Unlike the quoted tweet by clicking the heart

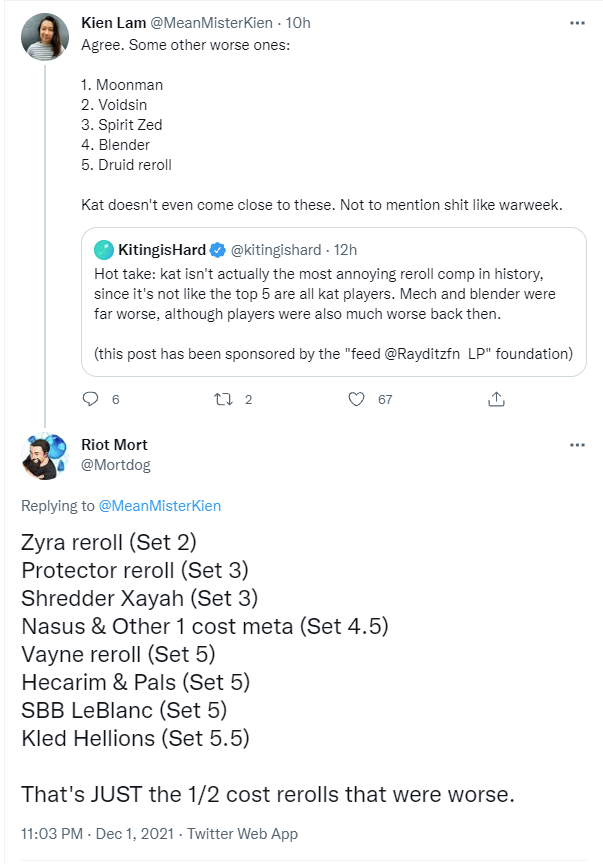tap(356, 399)
